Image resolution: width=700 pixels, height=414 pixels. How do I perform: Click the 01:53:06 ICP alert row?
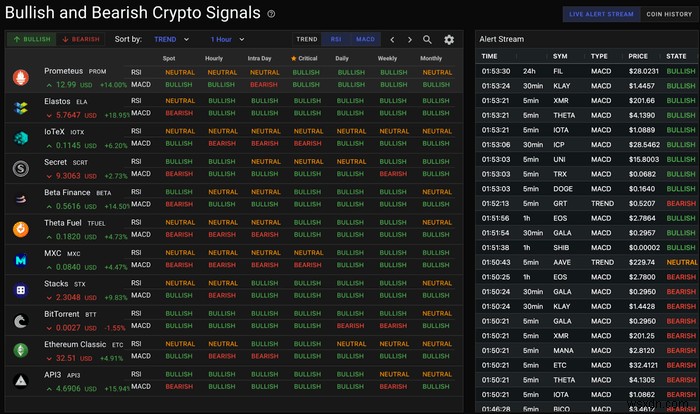point(587,145)
